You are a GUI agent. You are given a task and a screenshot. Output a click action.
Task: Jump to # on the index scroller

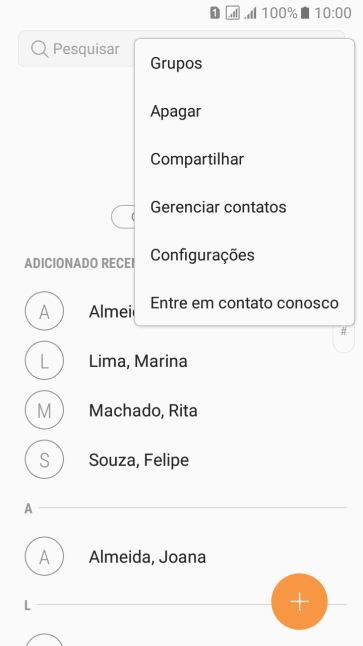pyautogui.click(x=343, y=332)
